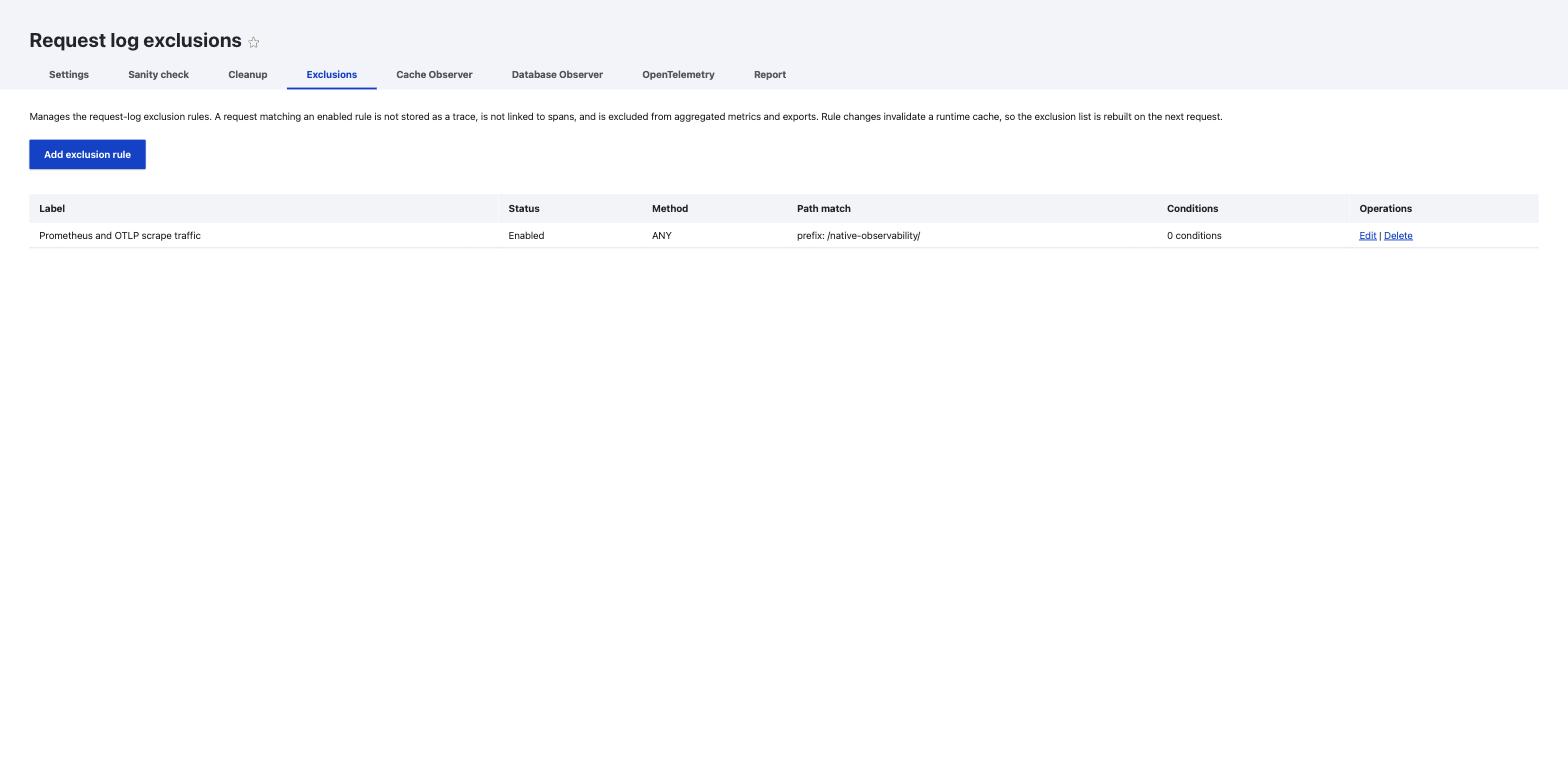Open the Database Observer tab

[557, 75]
